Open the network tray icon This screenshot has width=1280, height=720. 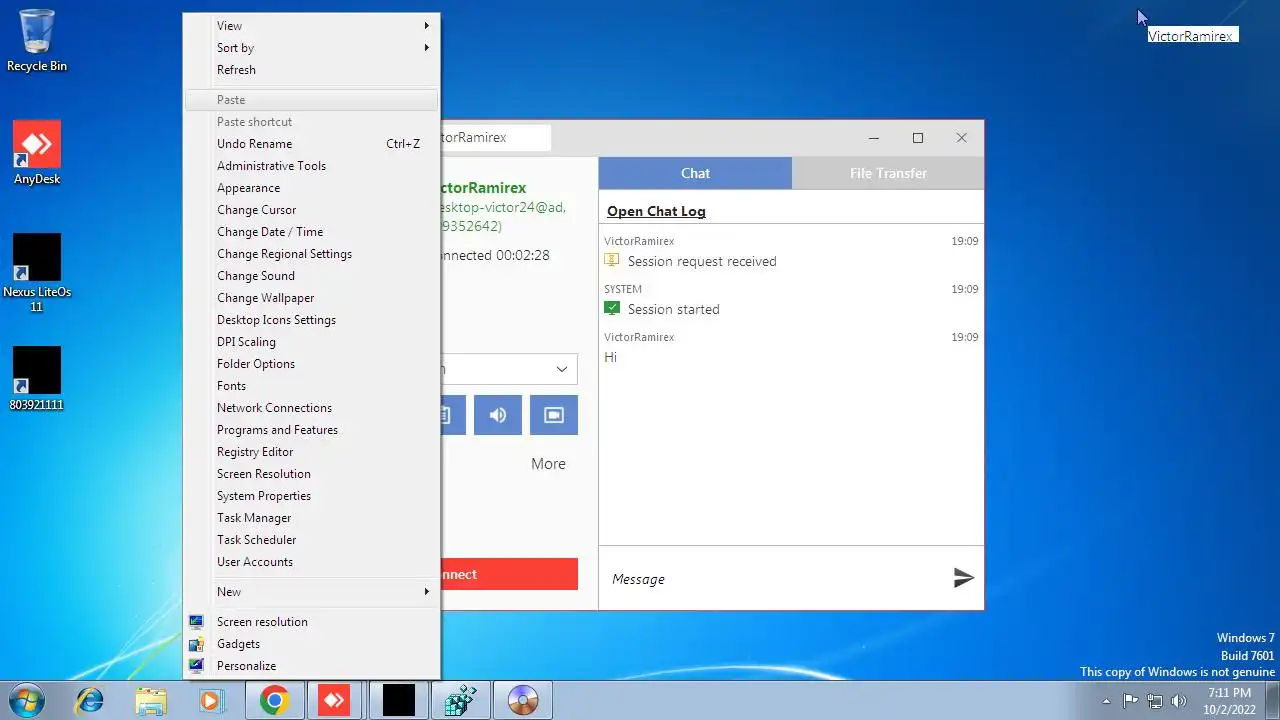[1155, 701]
